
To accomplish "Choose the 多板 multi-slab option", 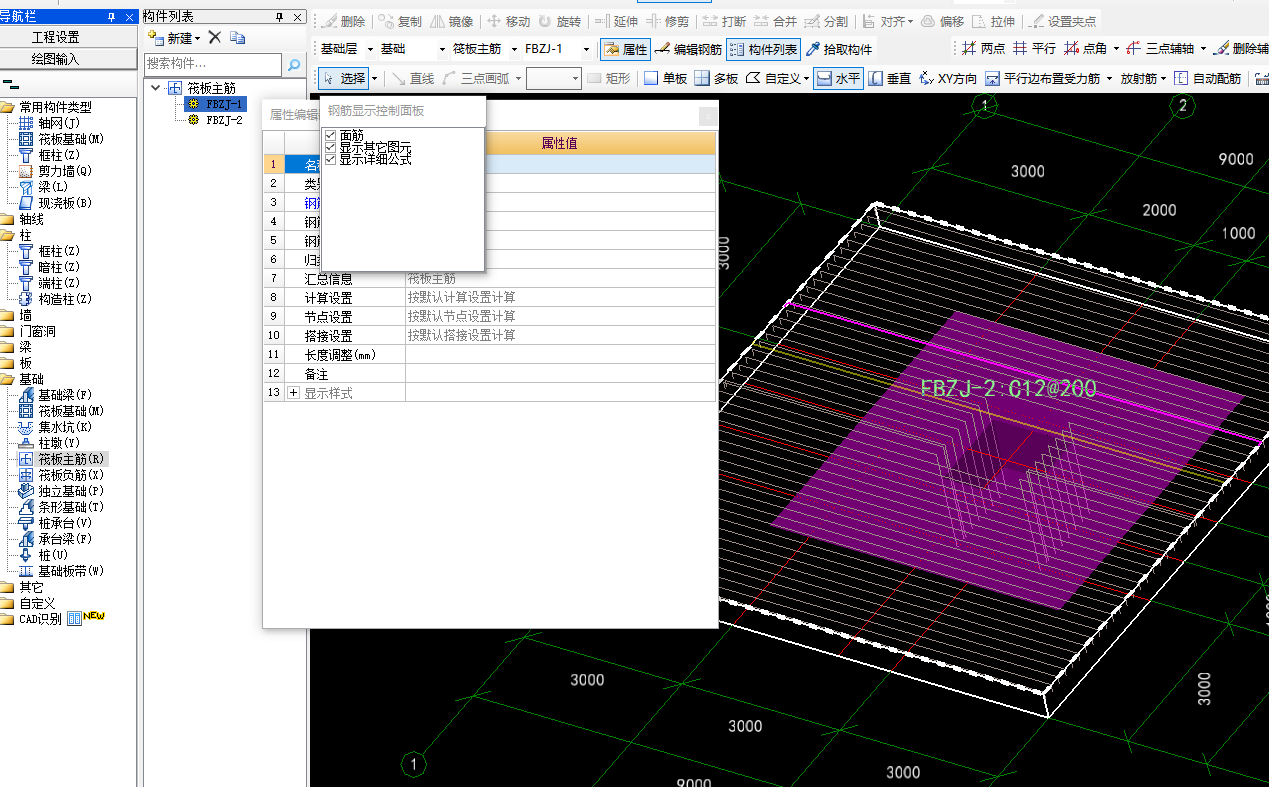I will coord(716,78).
